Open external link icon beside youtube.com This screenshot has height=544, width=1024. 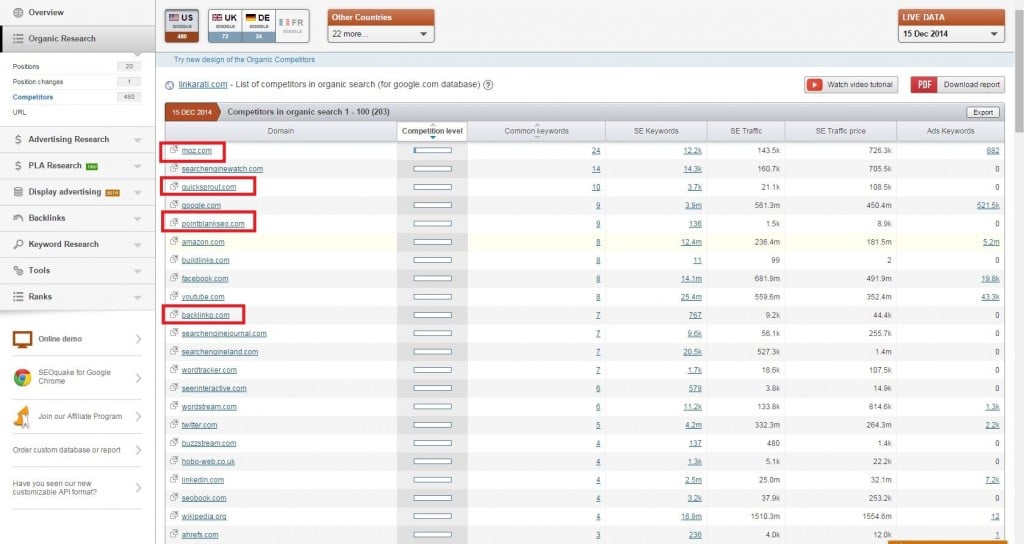pos(174,296)
